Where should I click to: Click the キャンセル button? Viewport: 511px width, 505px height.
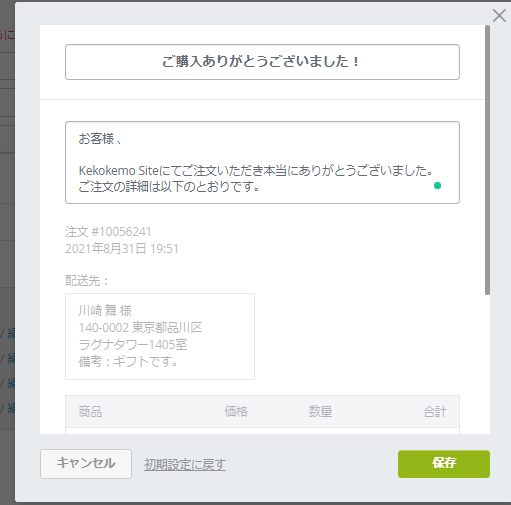tap(86, 464)
